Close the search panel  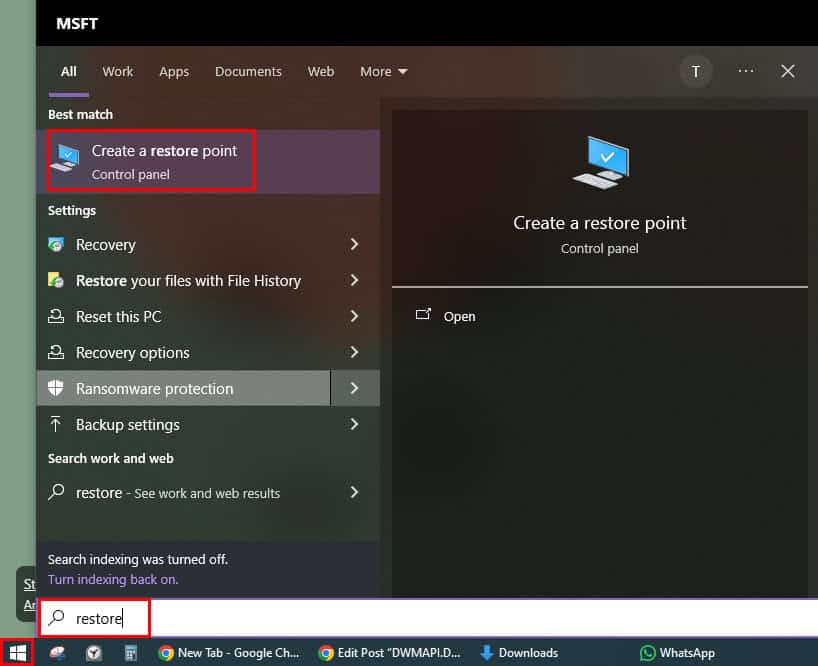pyautogui.click(x=788, y=71)
